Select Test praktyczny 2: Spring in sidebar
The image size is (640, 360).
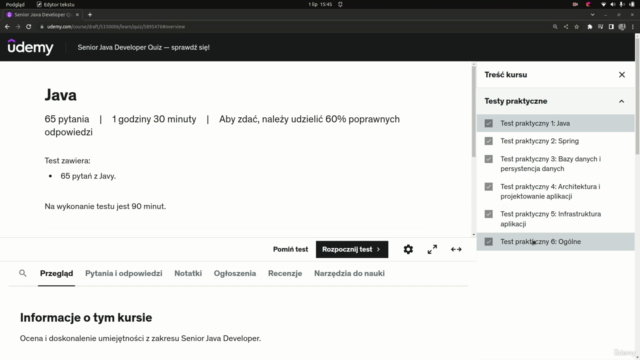tap(556, 141)
